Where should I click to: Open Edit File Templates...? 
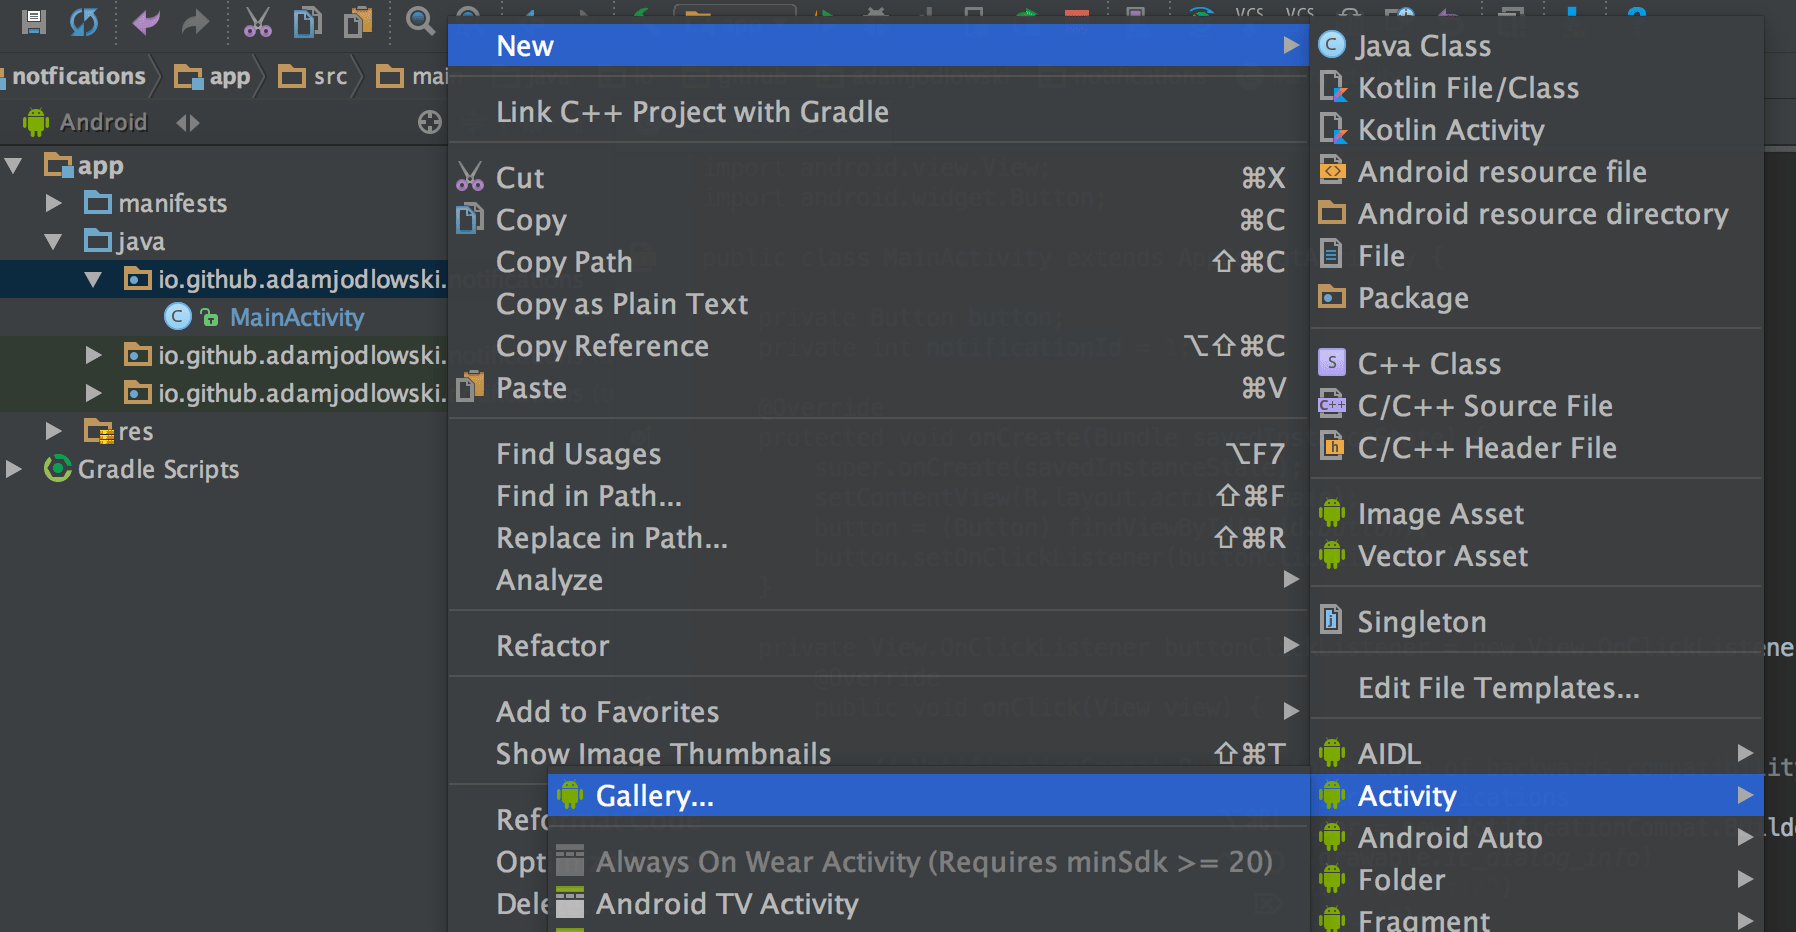point(1536,688)
